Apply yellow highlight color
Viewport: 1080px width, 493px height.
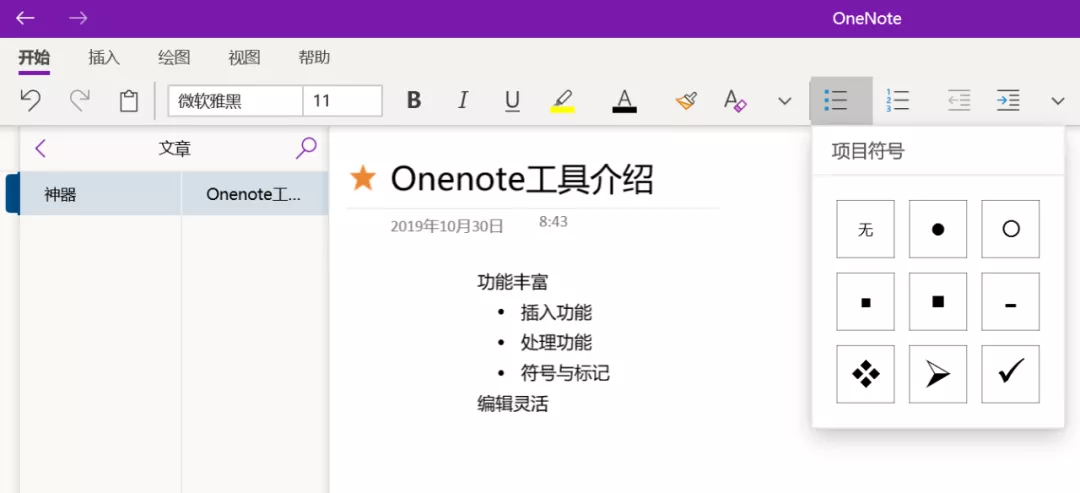coord(563,101)
